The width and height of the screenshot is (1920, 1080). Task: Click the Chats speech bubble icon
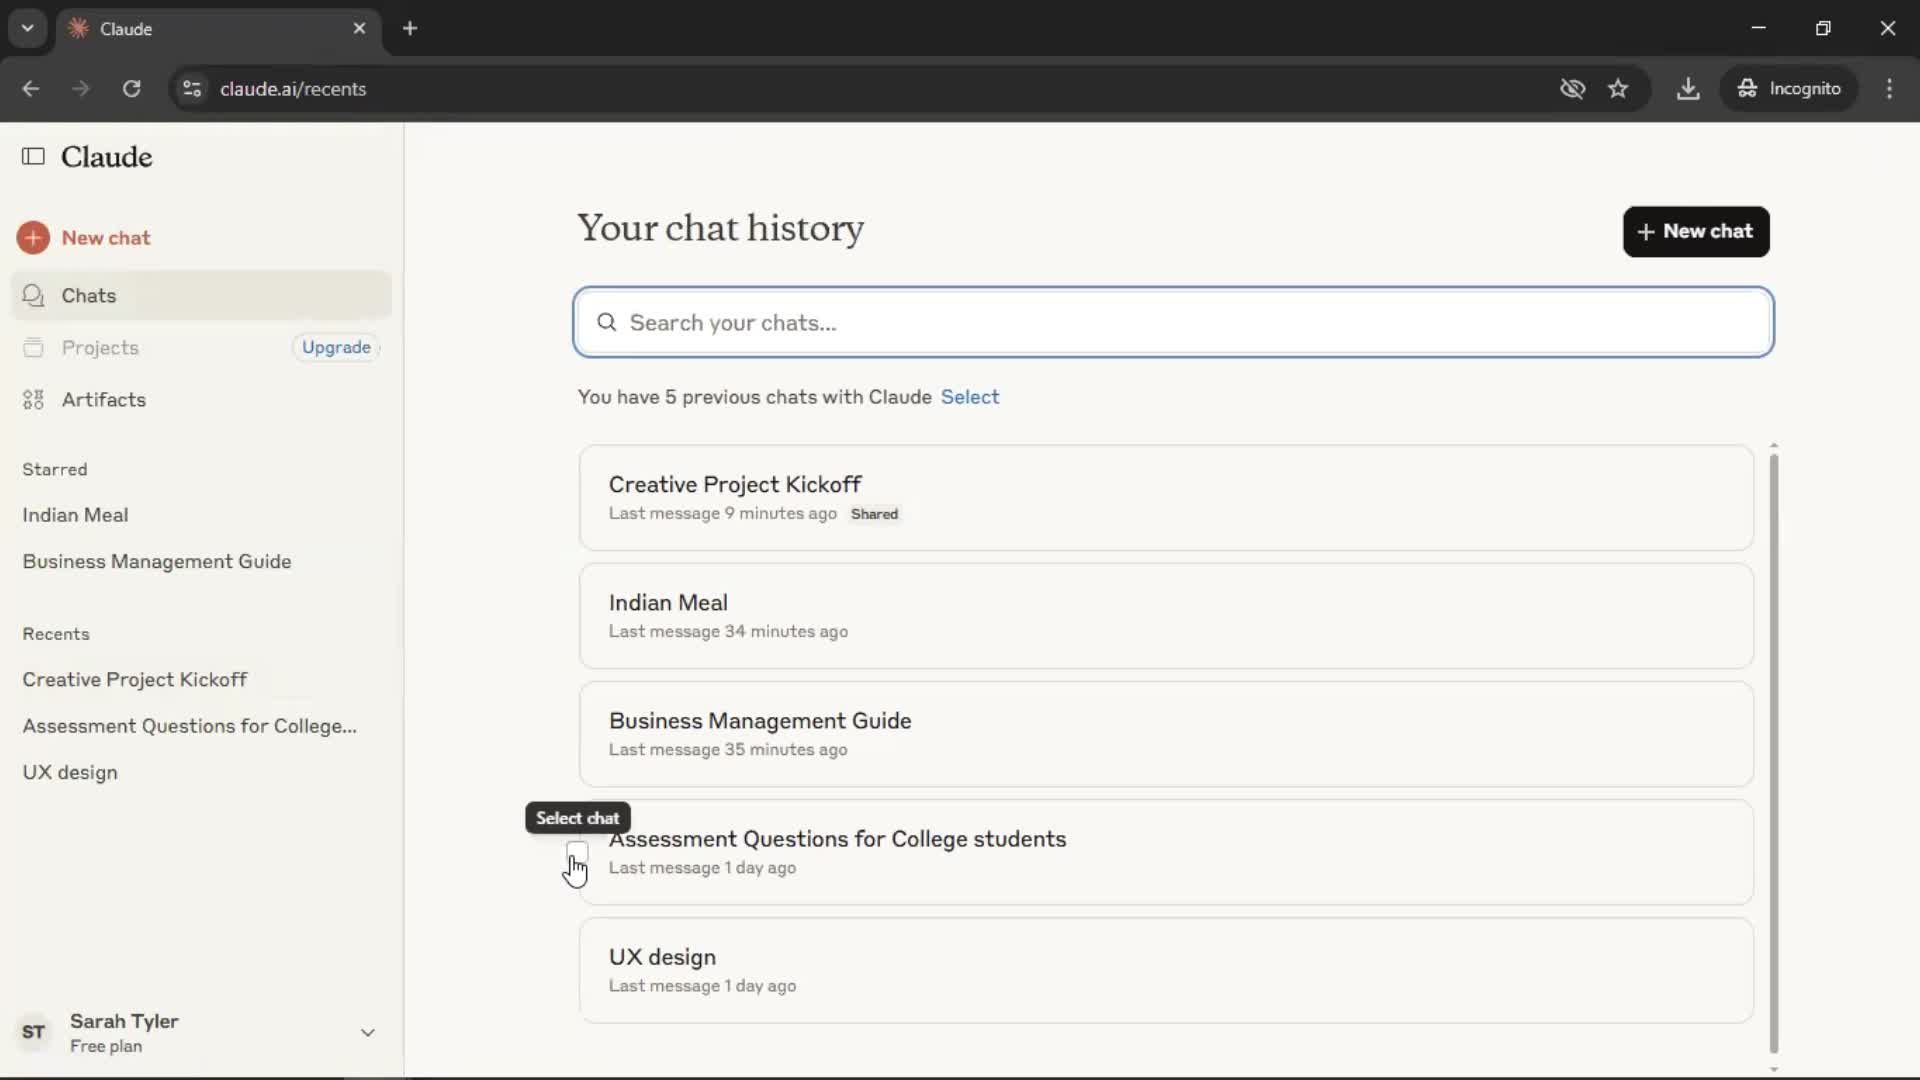(x=33, y=295)
